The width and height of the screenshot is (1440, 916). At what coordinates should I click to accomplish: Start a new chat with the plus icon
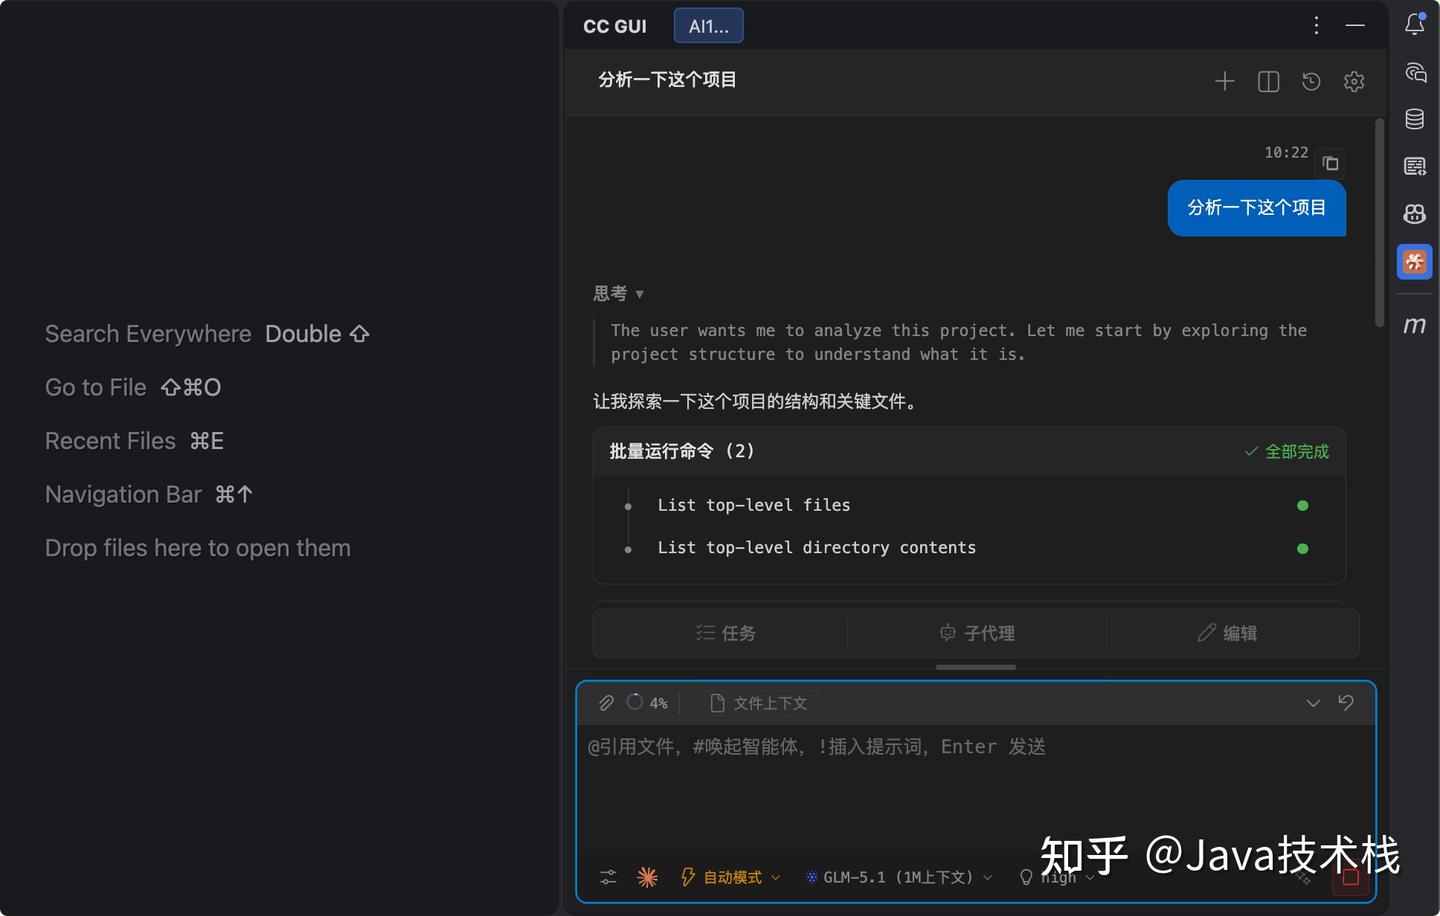[x=1224, y=81]
